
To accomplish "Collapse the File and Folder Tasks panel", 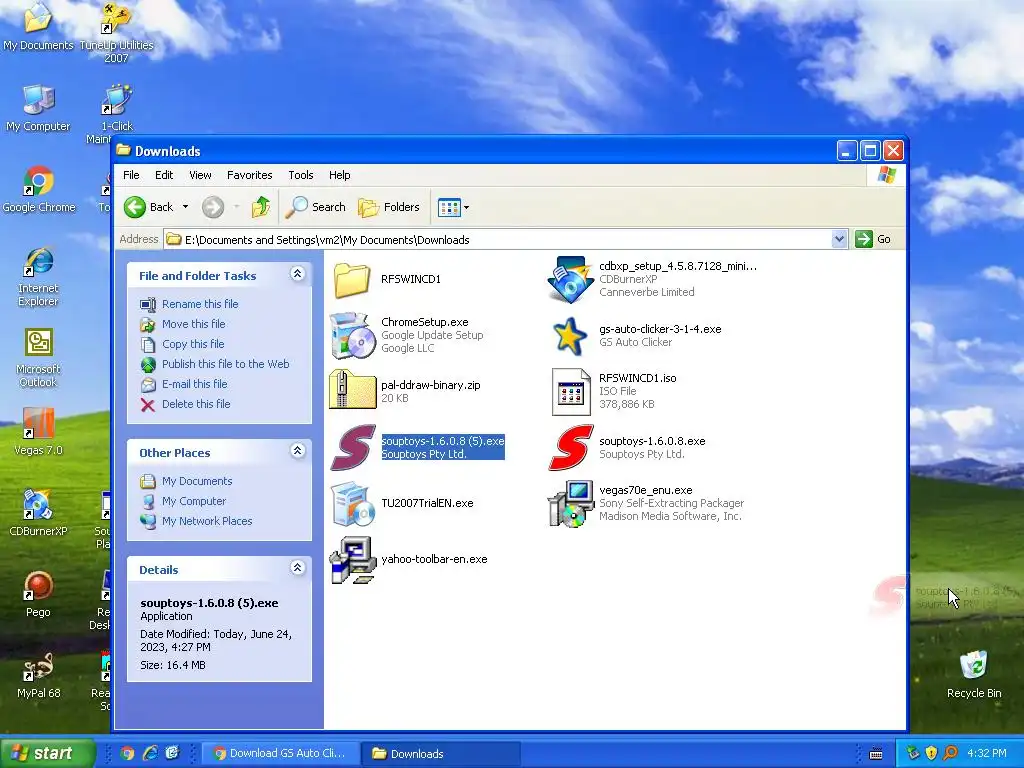I will (x=297, y=274).
